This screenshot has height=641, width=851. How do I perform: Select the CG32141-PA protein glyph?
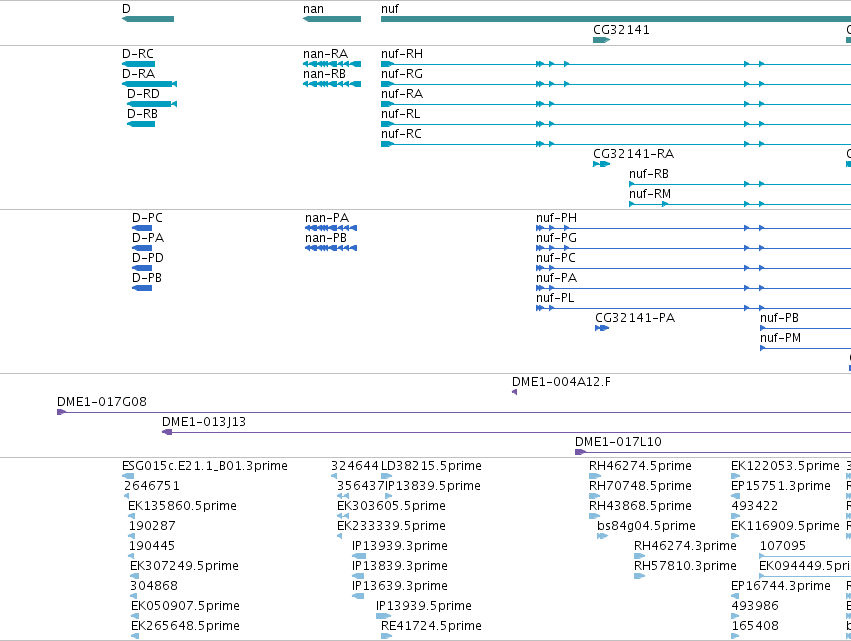coord(602,328)
